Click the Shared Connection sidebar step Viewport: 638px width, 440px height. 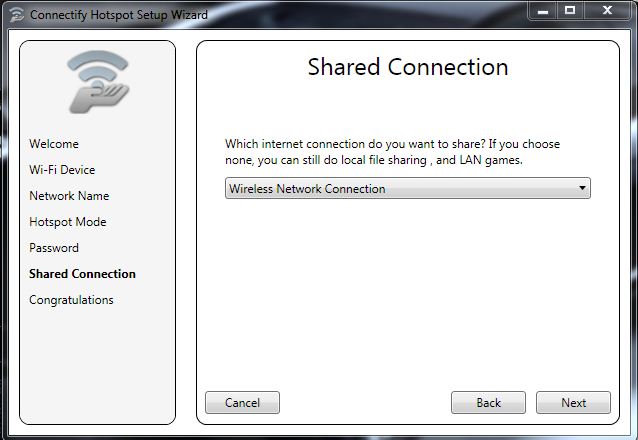82,274
